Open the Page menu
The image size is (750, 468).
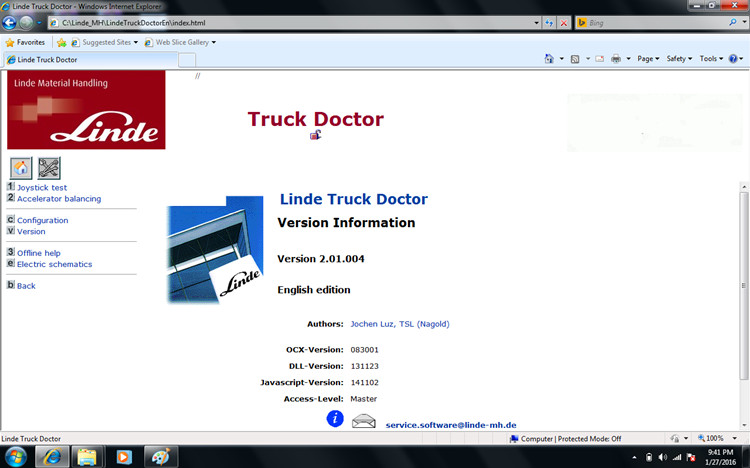coord(648,58)
